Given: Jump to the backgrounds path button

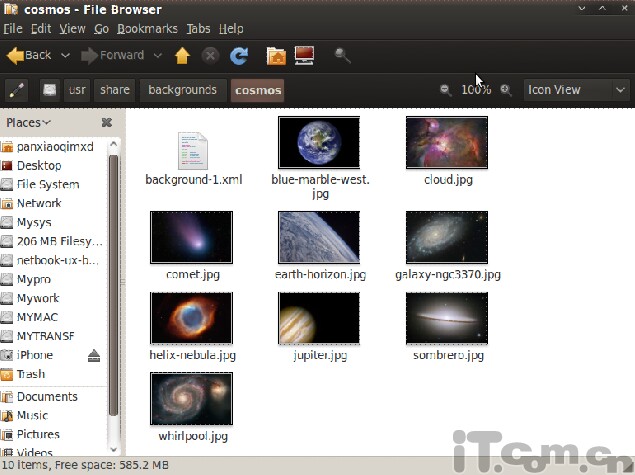Looking at the screenshot, I should click(182, 90).
